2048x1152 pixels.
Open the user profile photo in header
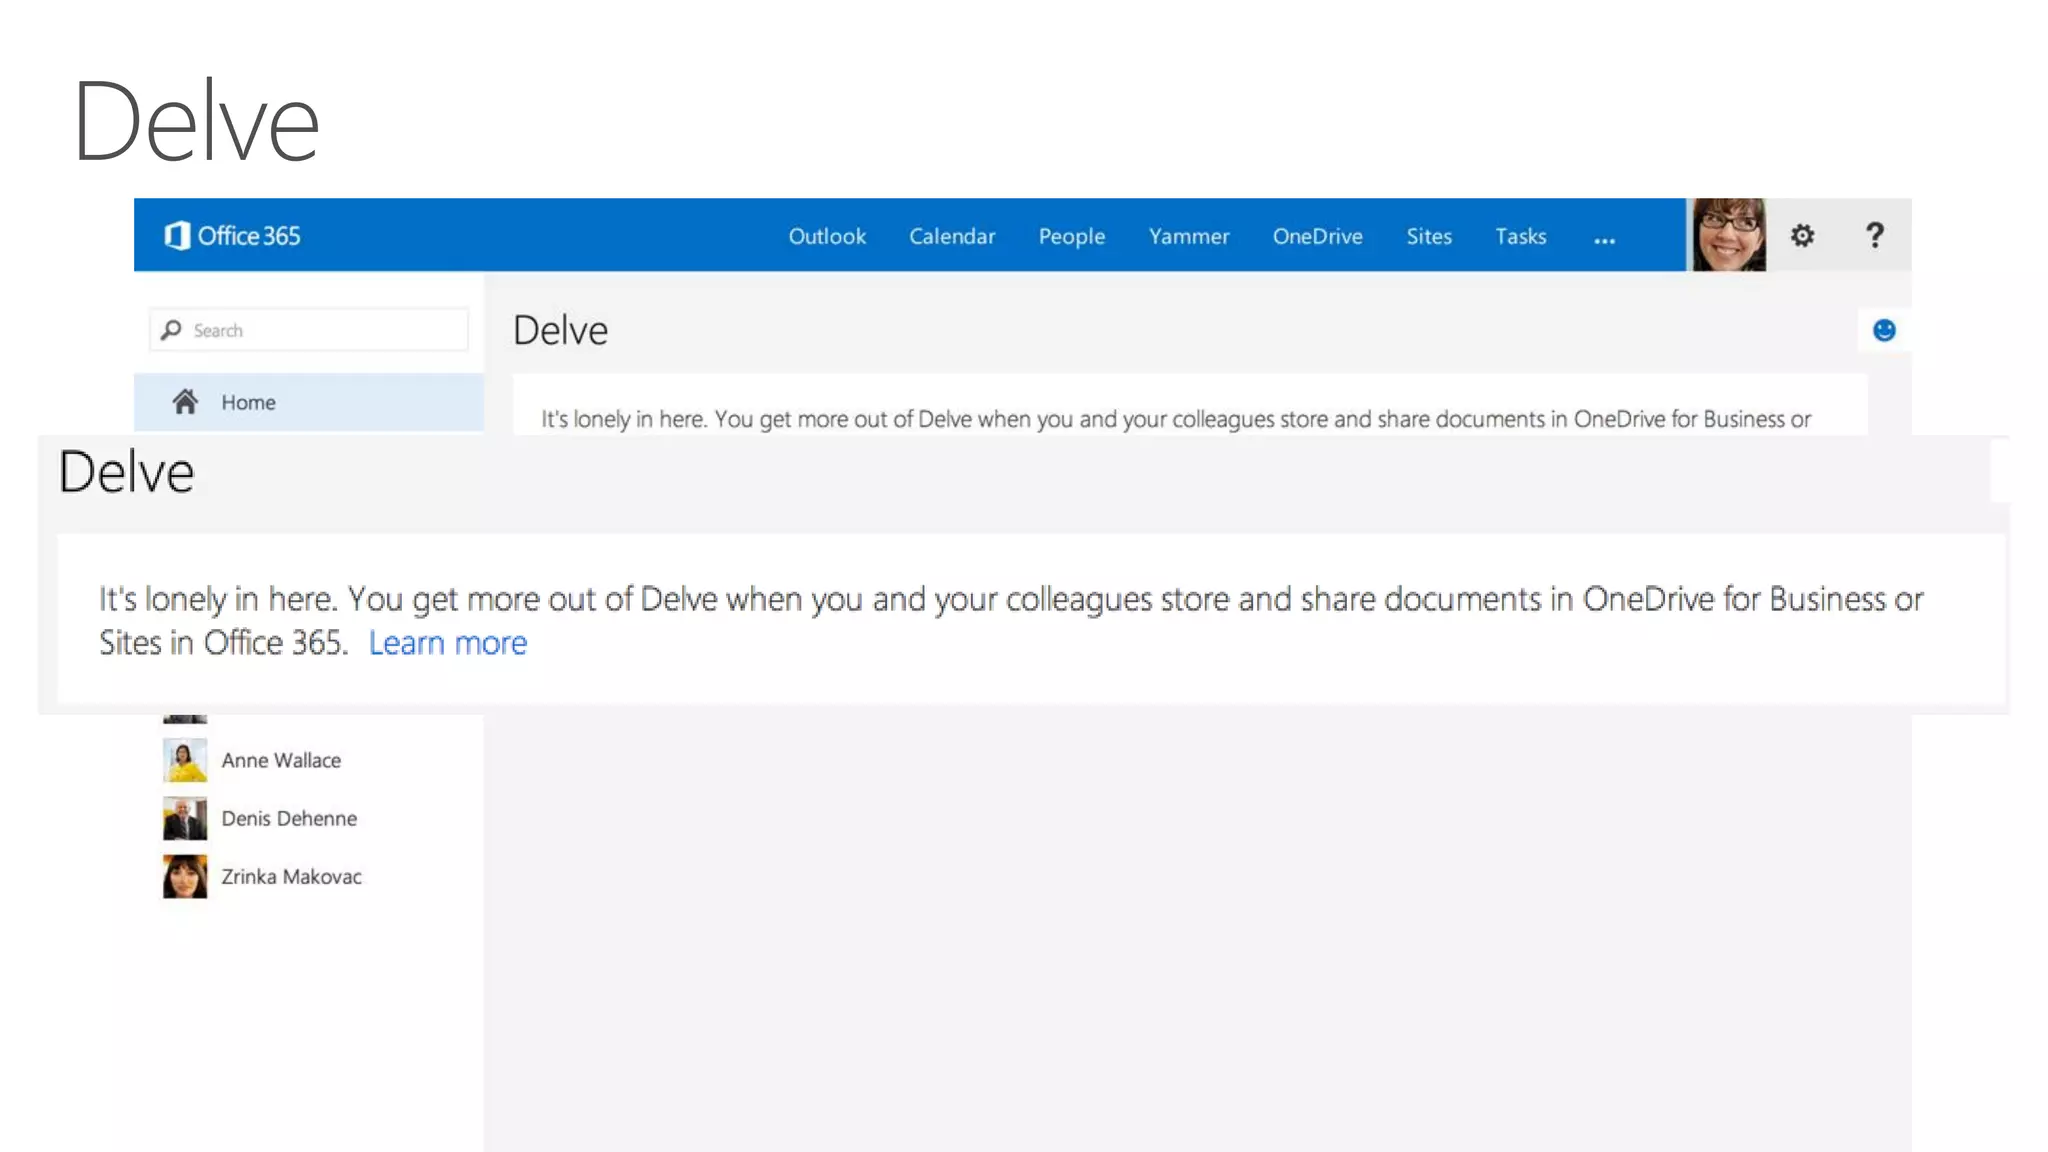[1728, 236]
